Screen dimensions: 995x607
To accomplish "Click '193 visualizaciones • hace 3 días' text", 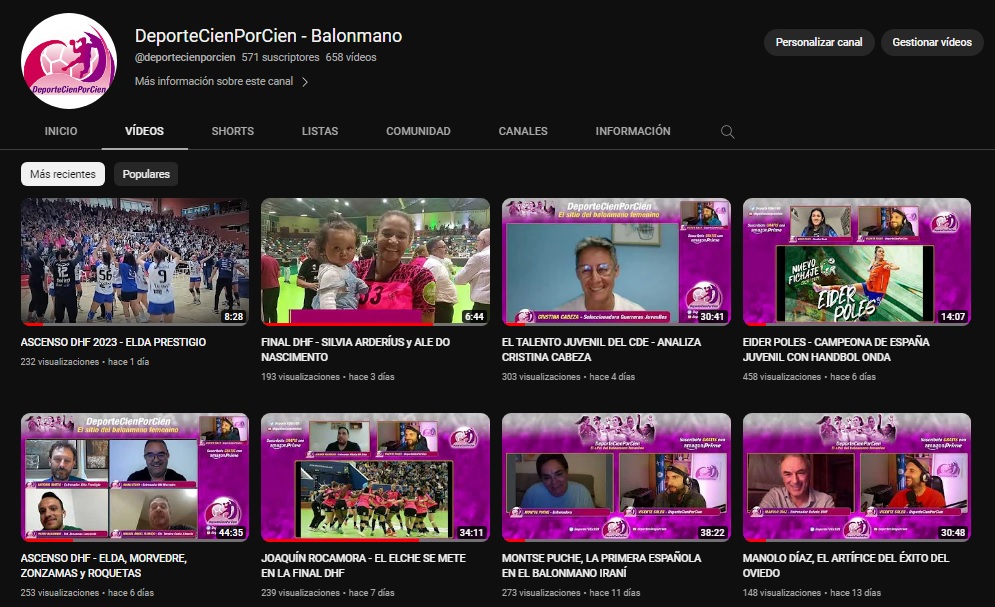I will tap(327, 377).
